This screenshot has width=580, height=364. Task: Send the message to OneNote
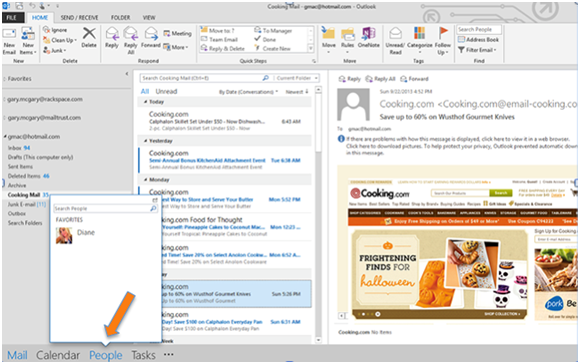click(368, 37)
